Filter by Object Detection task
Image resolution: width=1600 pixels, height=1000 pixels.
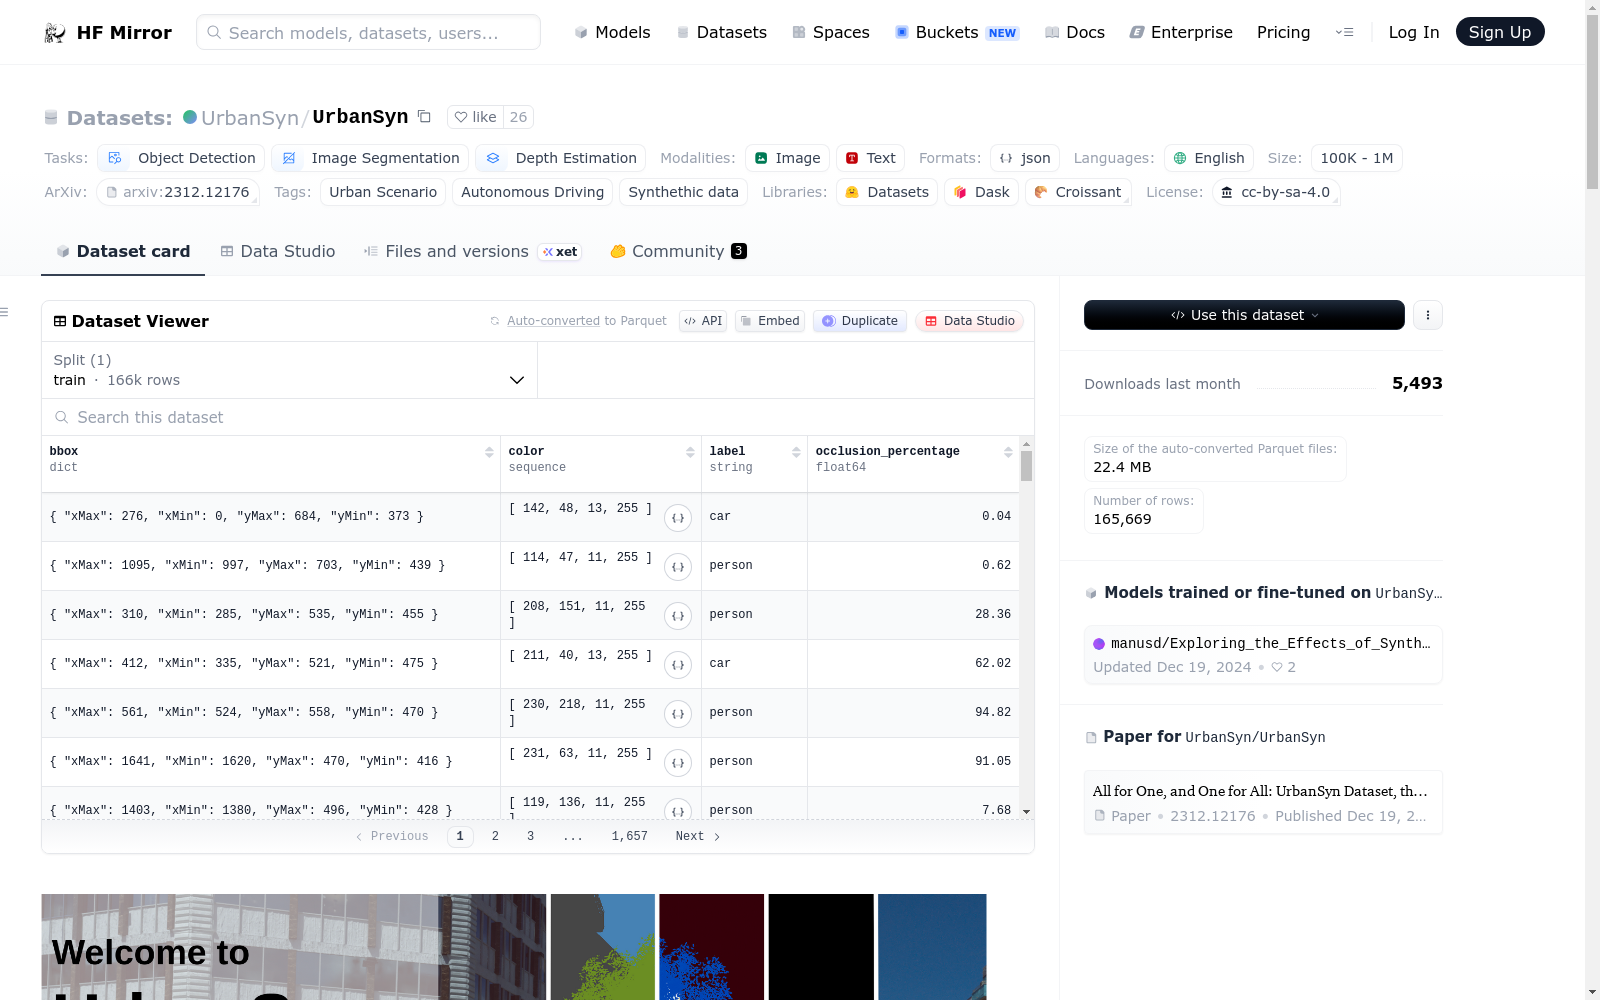tap(181, 158)
